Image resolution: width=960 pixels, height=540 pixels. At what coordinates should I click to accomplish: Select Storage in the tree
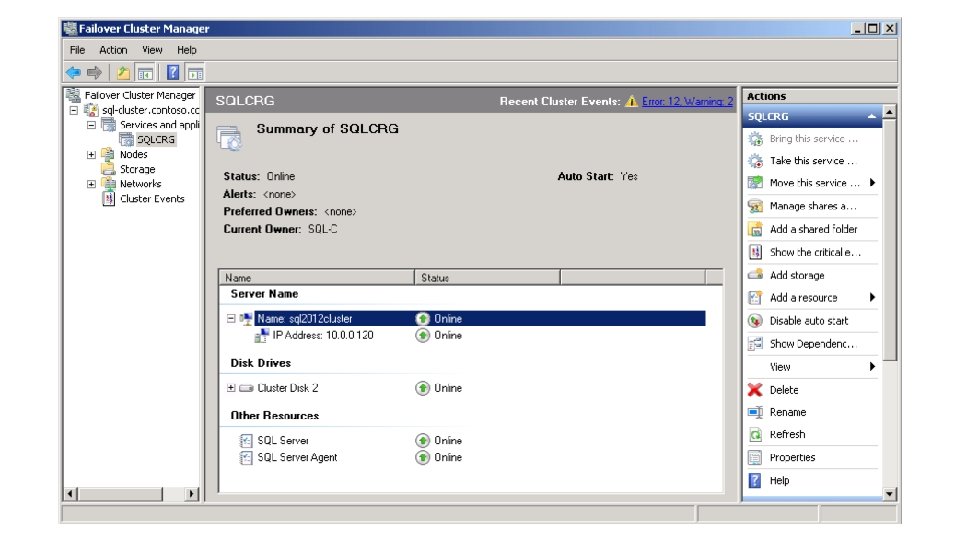(137, 169)
